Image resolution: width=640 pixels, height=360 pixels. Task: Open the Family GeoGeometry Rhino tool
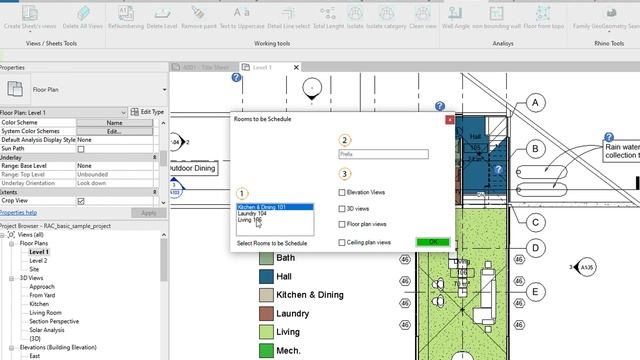pos(611,18)
